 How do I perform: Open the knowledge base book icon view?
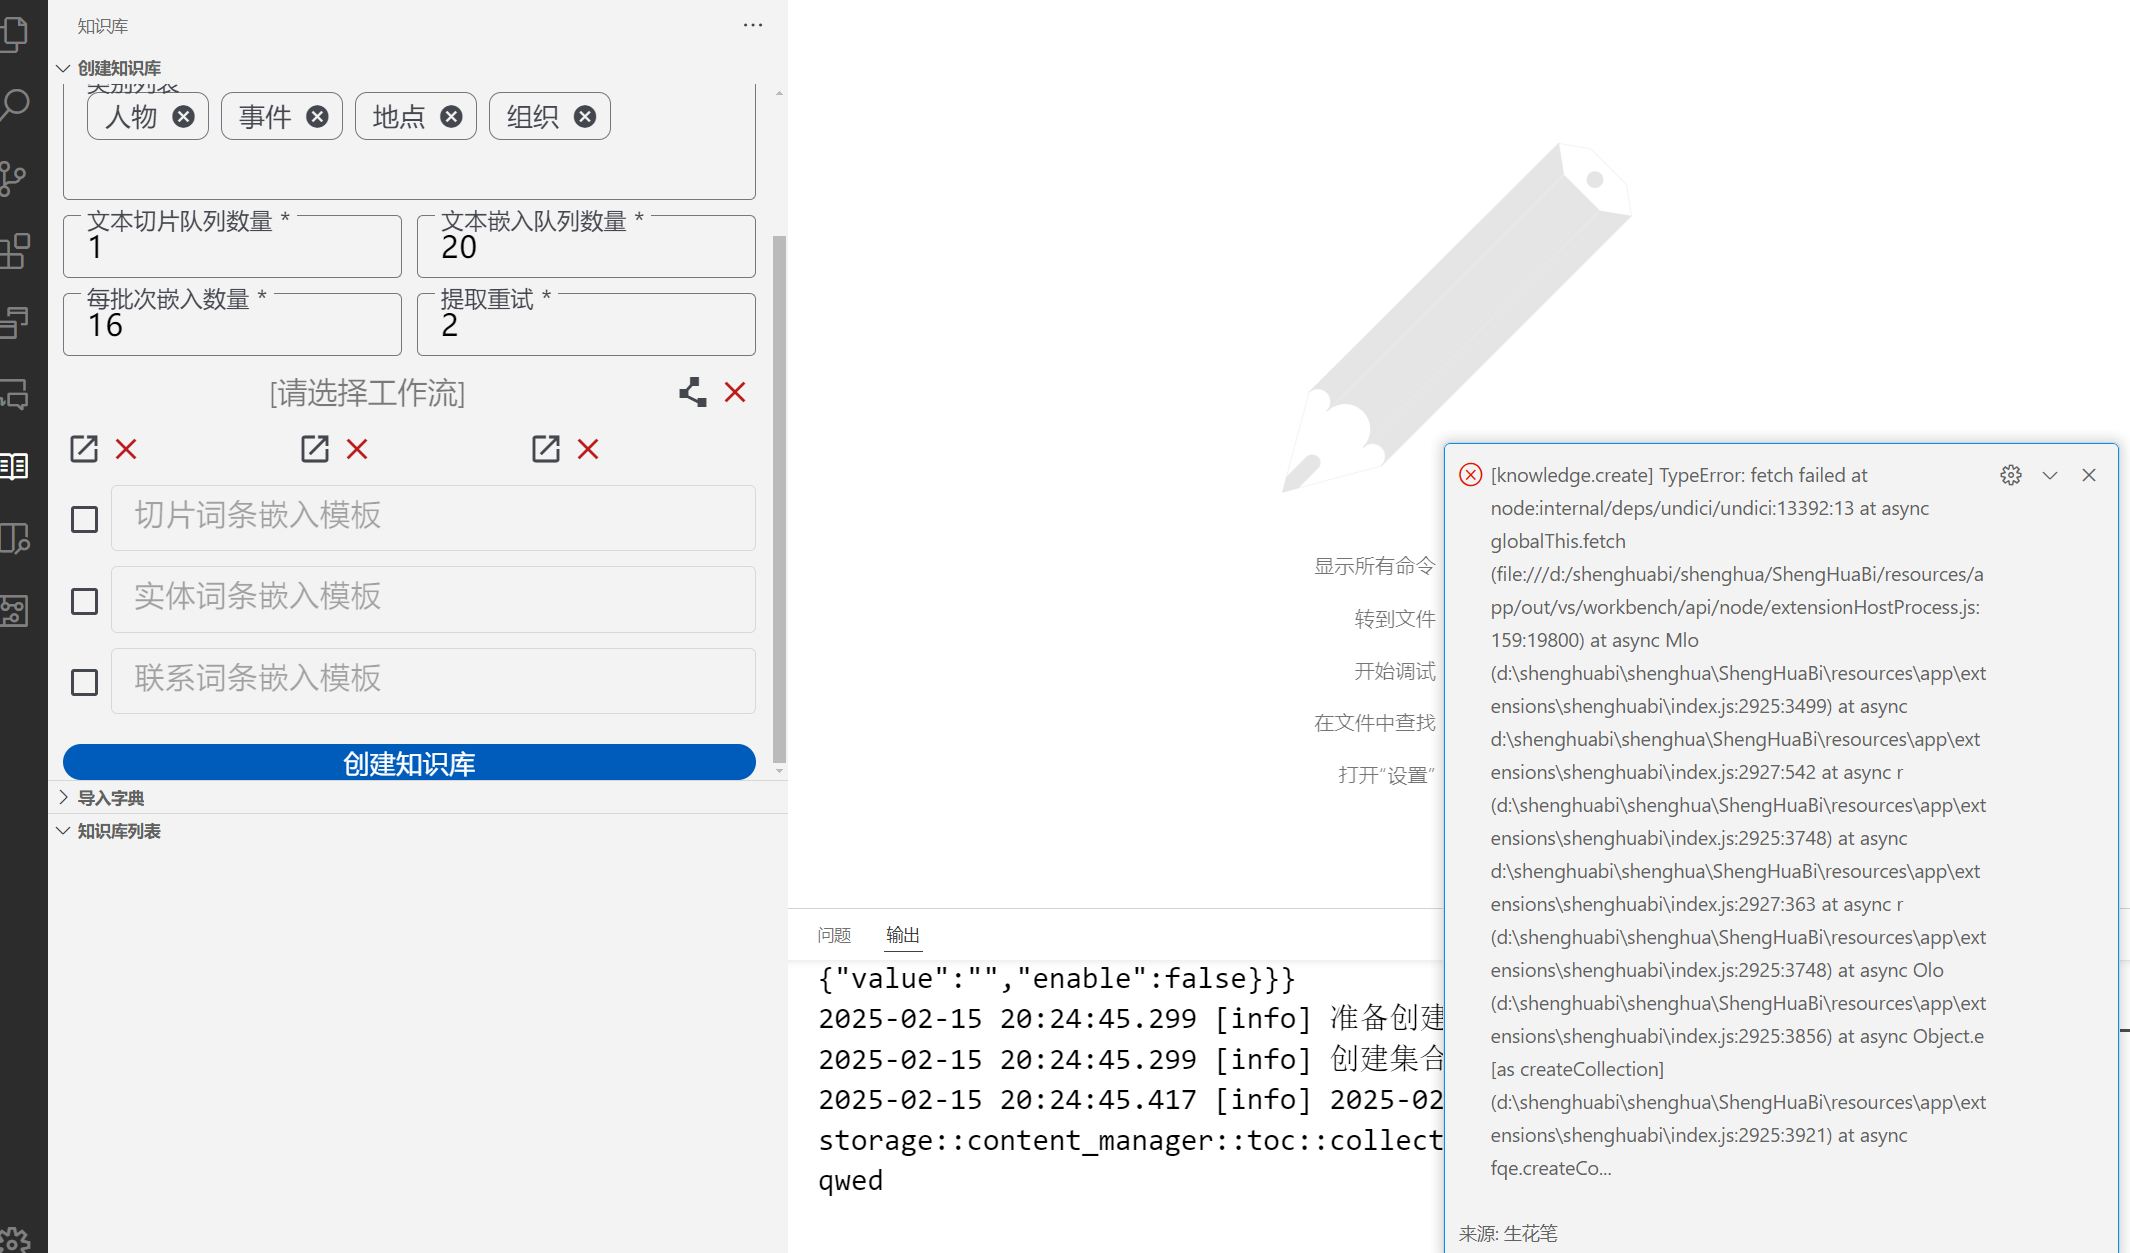tap(15, 466)
